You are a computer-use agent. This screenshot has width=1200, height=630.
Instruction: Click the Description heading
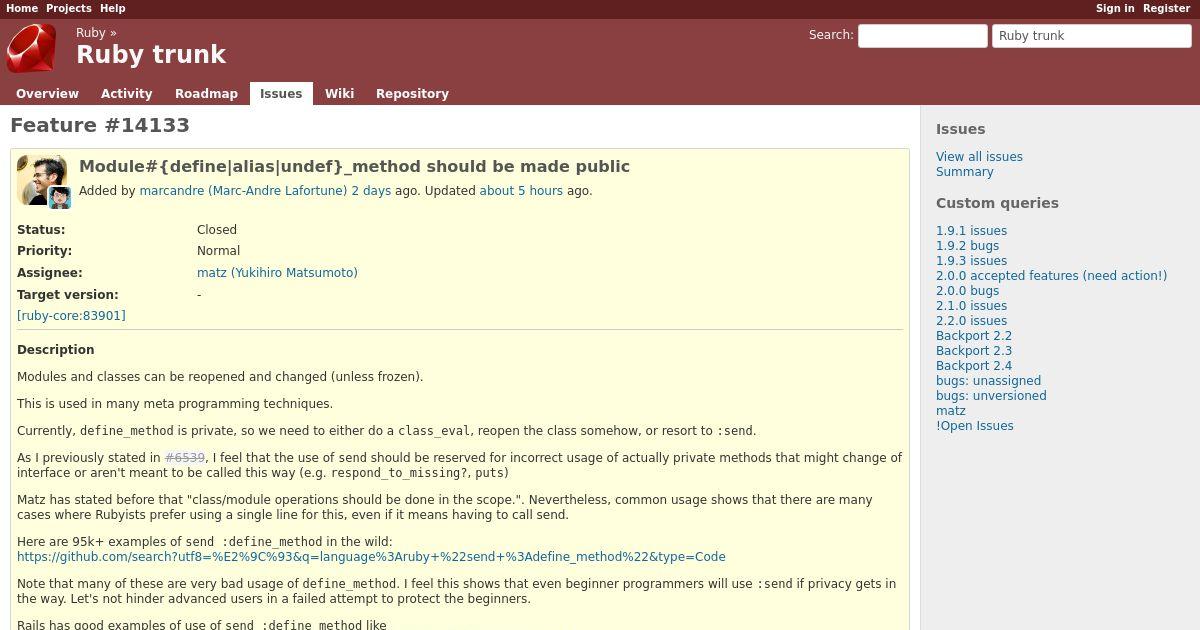click(56, 349)
